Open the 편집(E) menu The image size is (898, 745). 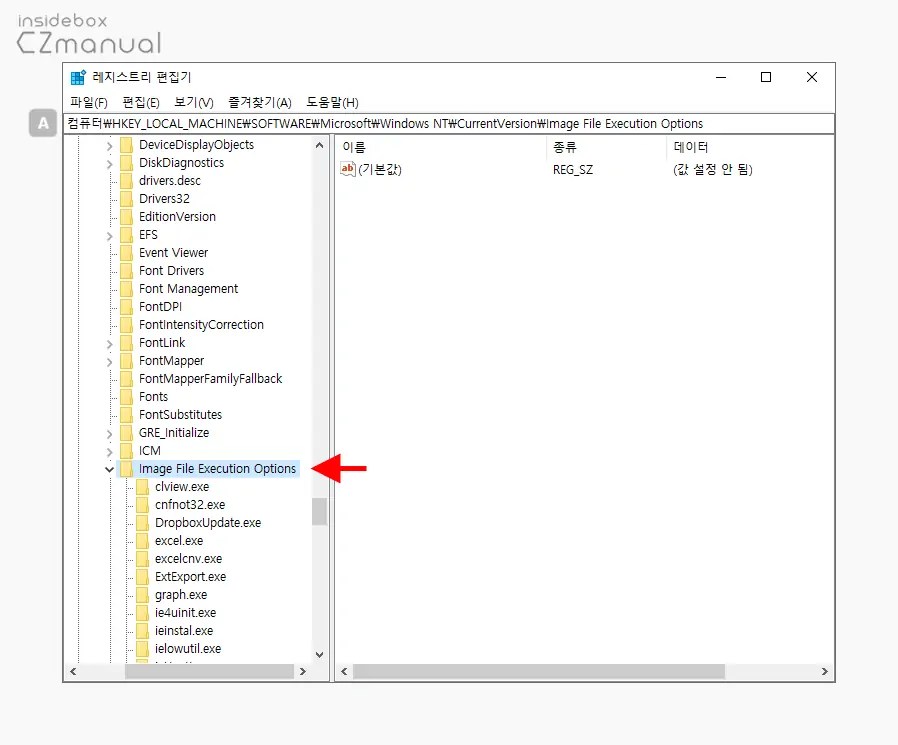click(x=141, y=103)
